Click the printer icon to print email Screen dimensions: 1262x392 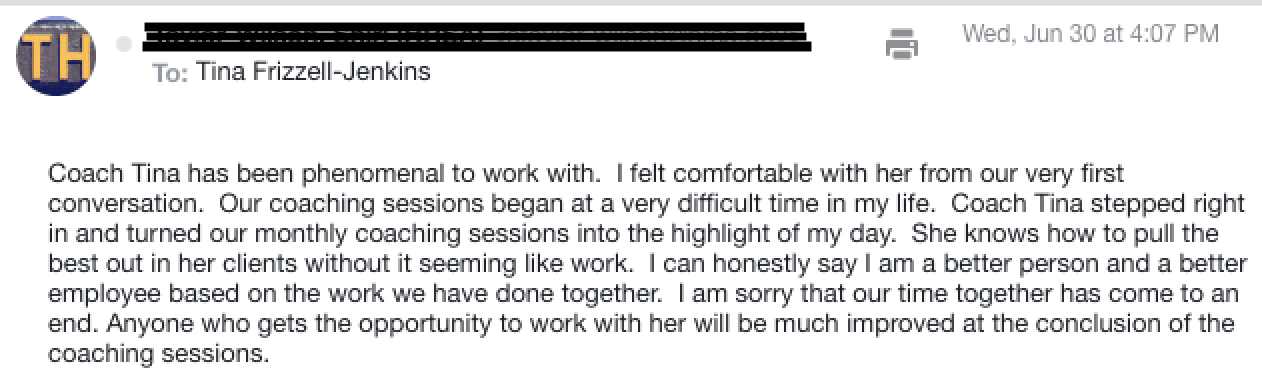coord(902,45)
